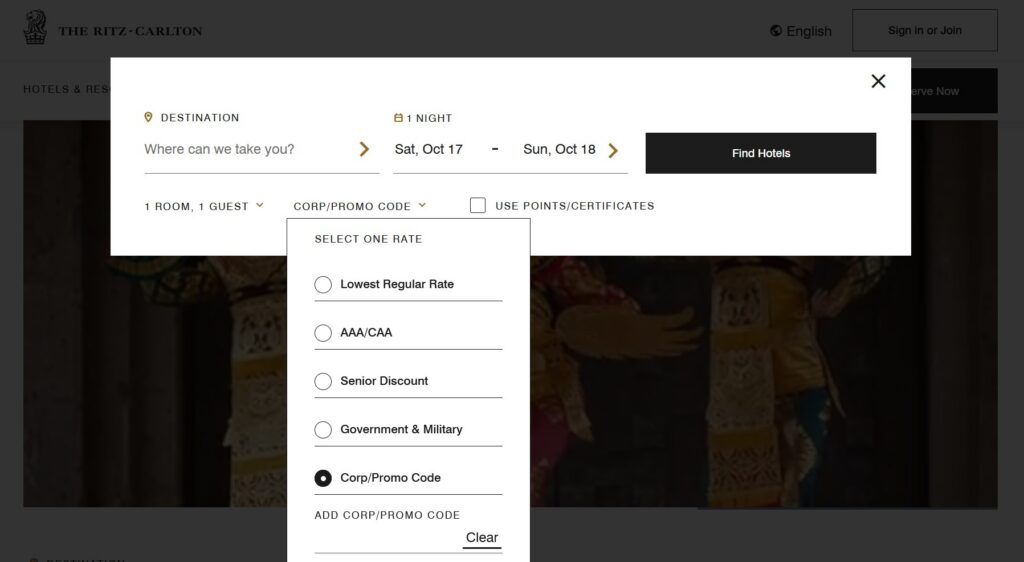Screen dimensions: 1024x562
Task: Click the destination pin icon
Action: 148,117
